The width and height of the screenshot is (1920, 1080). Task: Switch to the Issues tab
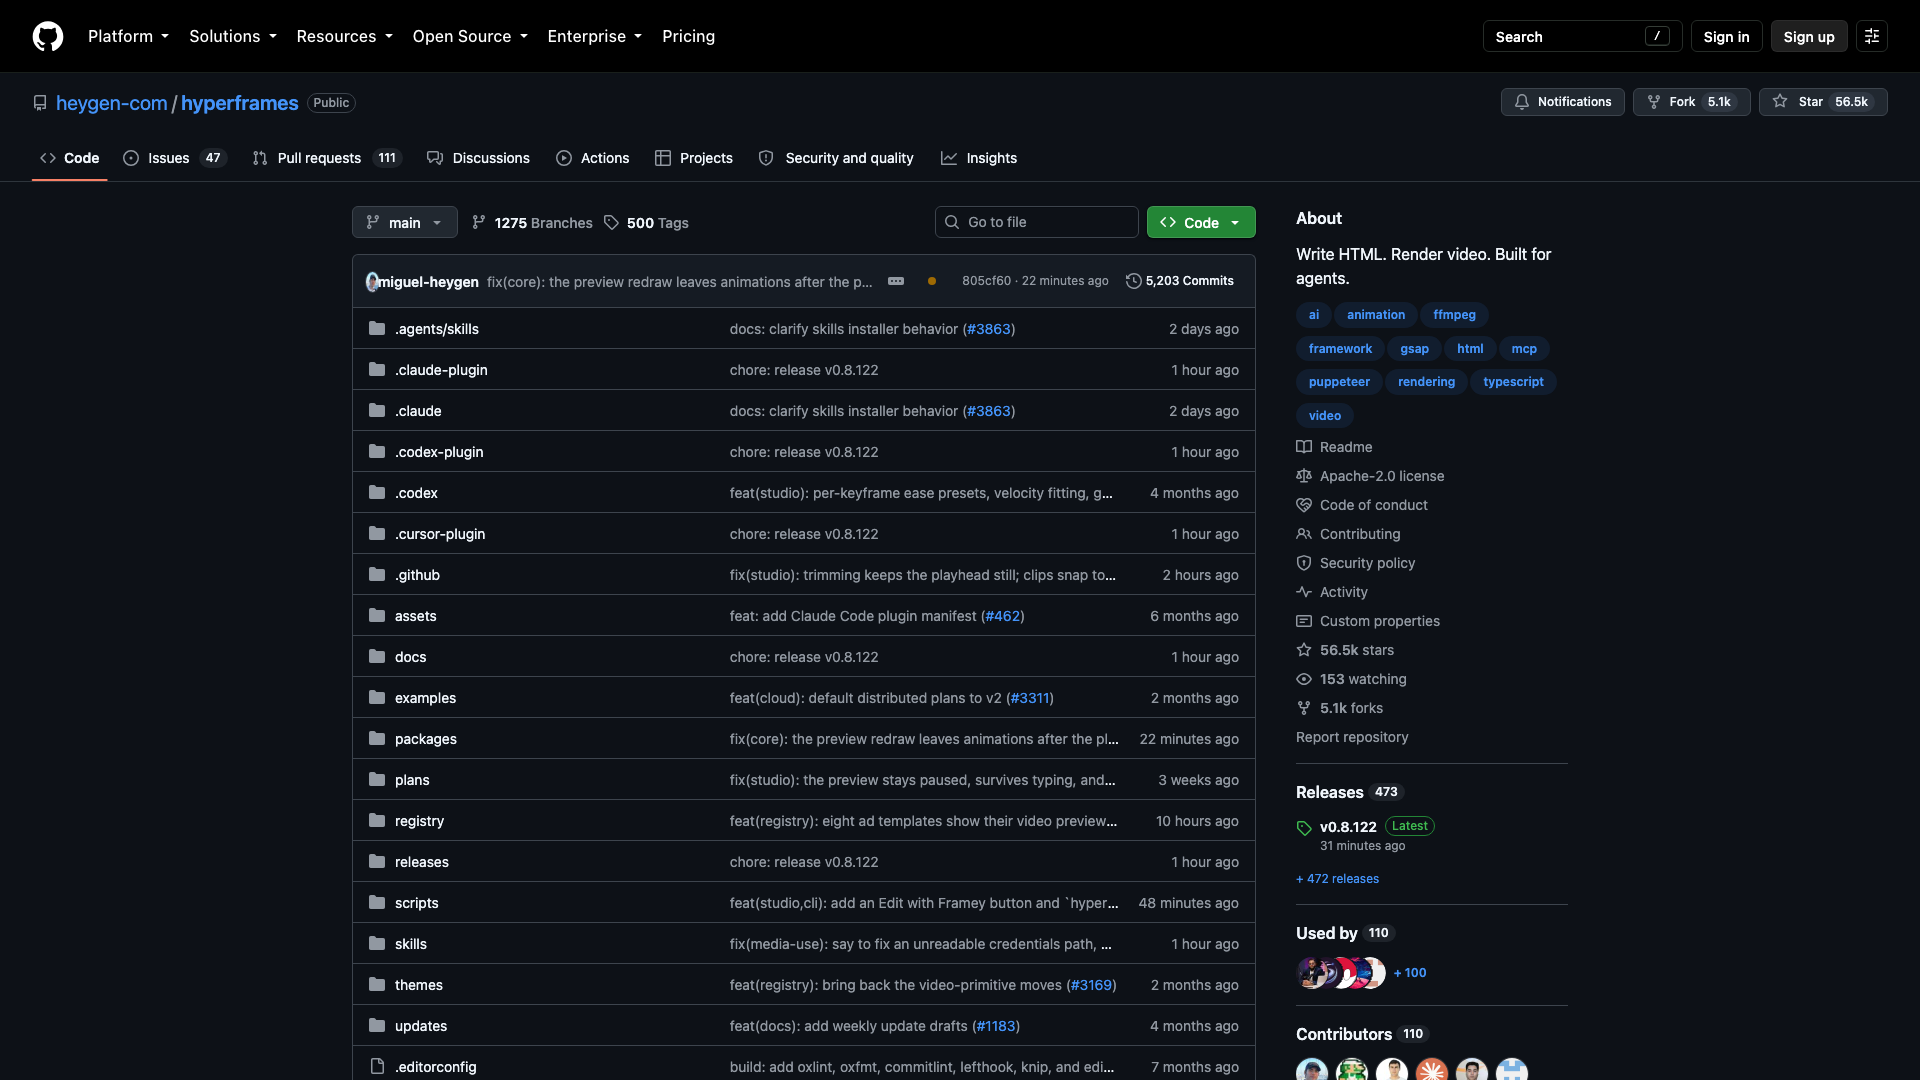174,158
